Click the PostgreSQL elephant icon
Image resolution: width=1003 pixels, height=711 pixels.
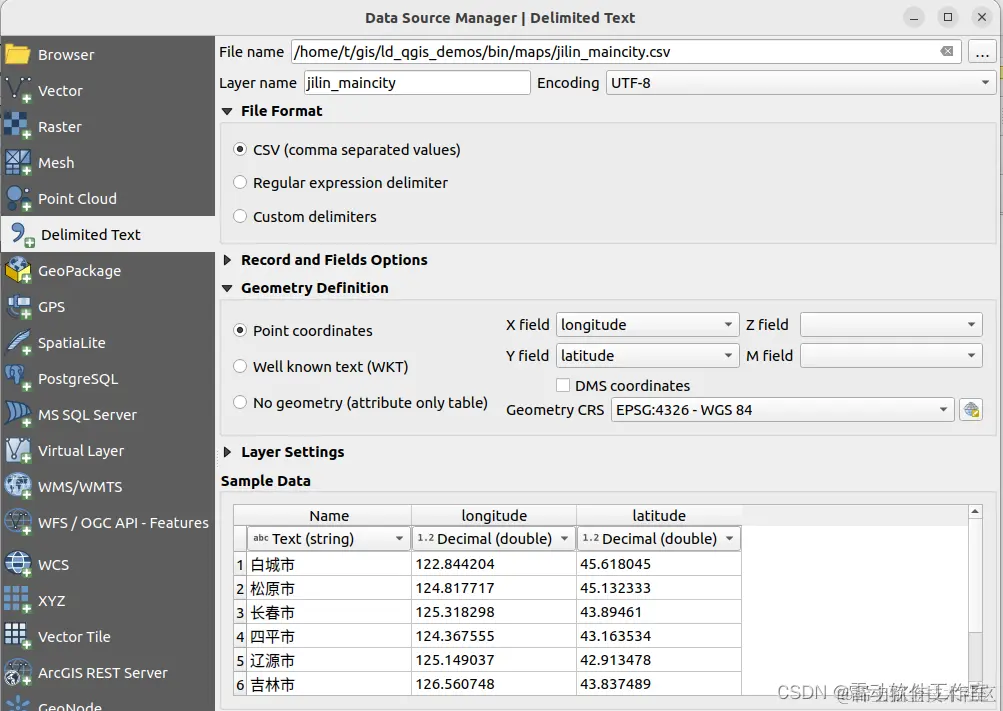17,378
